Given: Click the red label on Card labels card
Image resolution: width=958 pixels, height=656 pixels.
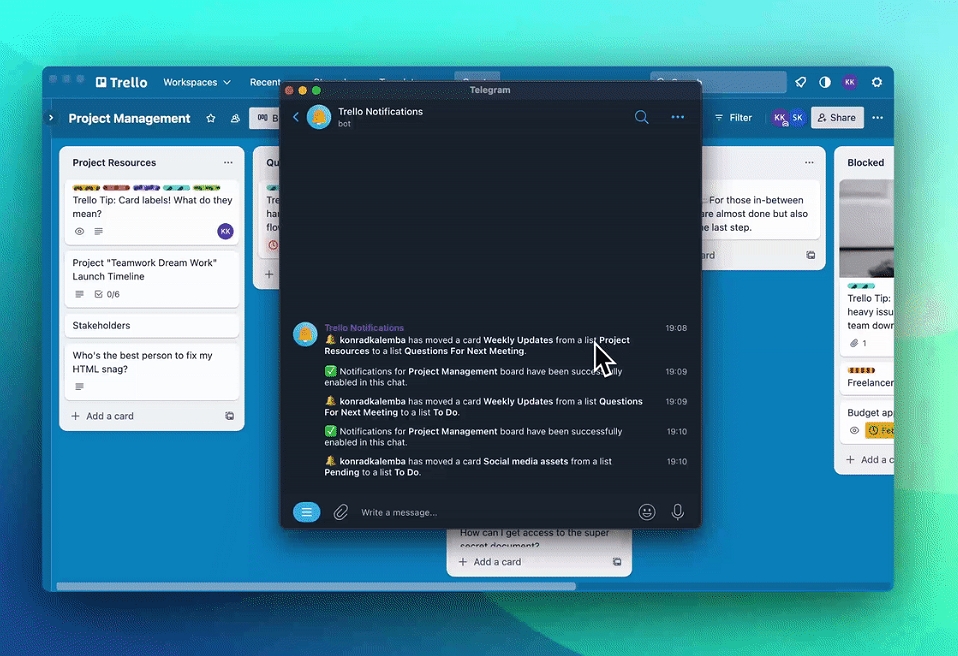Looking at the screenshot, I should [116, 188].
